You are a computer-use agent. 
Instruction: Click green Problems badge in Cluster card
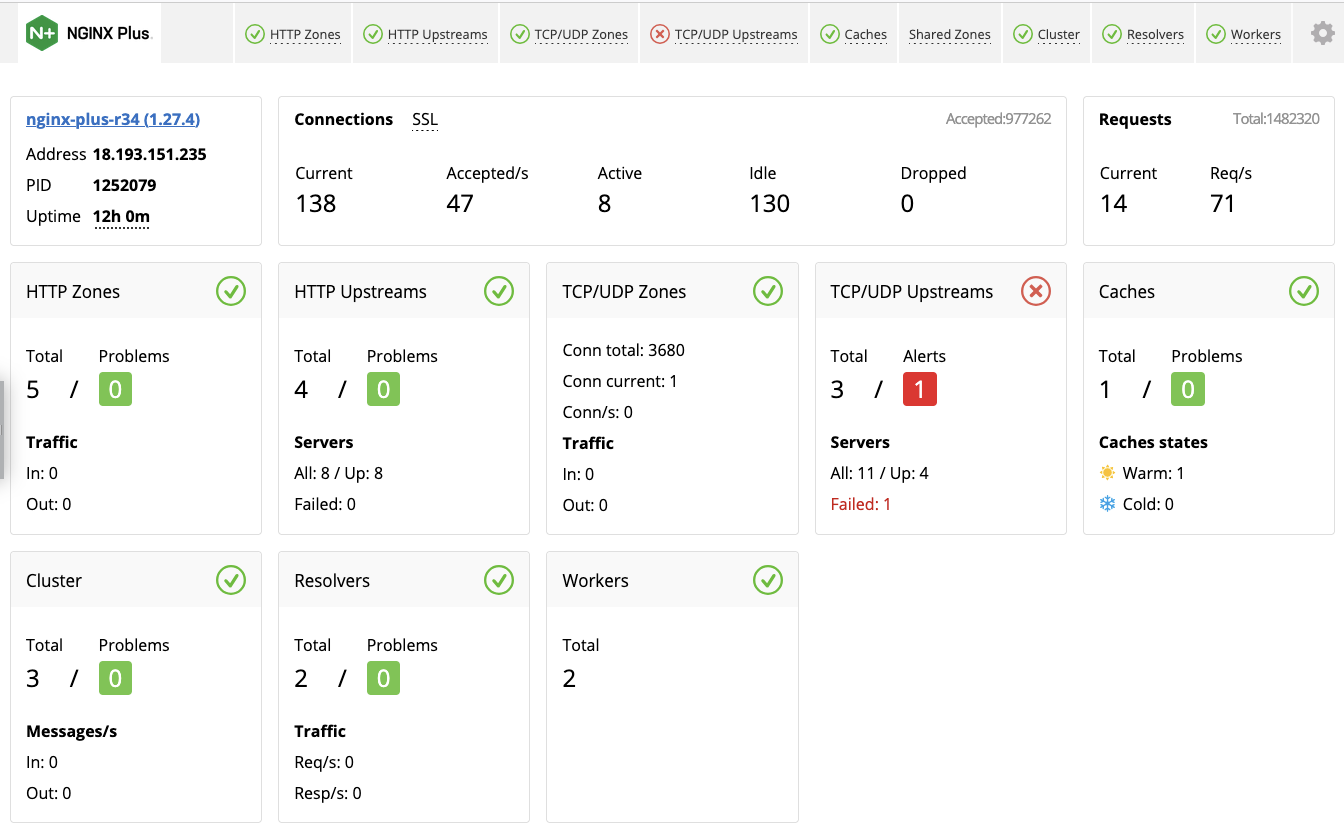115,678
